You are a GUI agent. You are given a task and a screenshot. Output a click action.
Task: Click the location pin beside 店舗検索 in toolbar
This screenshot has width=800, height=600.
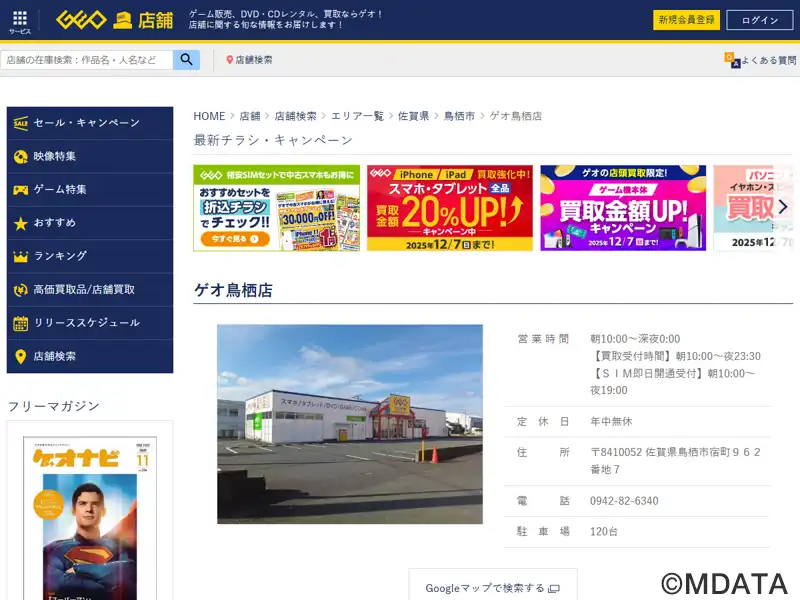click(x=230, y=60)
